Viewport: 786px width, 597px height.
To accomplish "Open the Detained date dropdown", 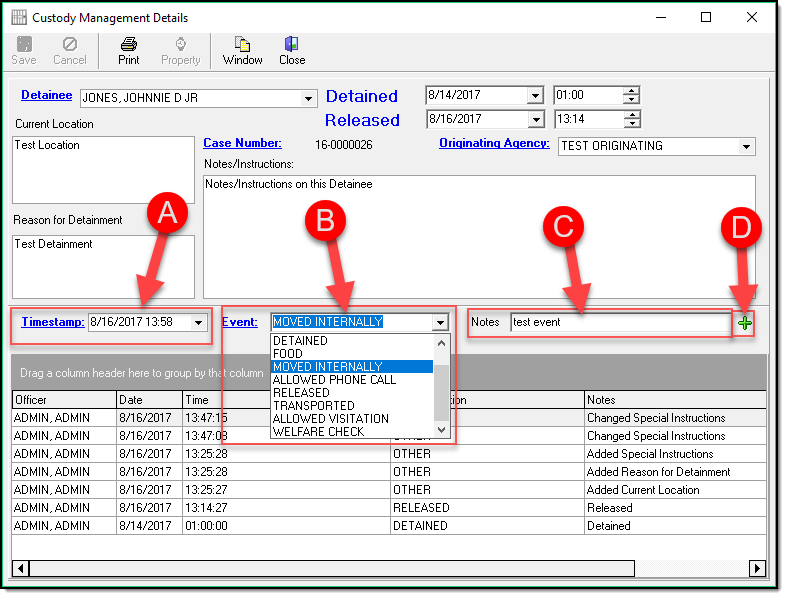I will pos(535,96).
